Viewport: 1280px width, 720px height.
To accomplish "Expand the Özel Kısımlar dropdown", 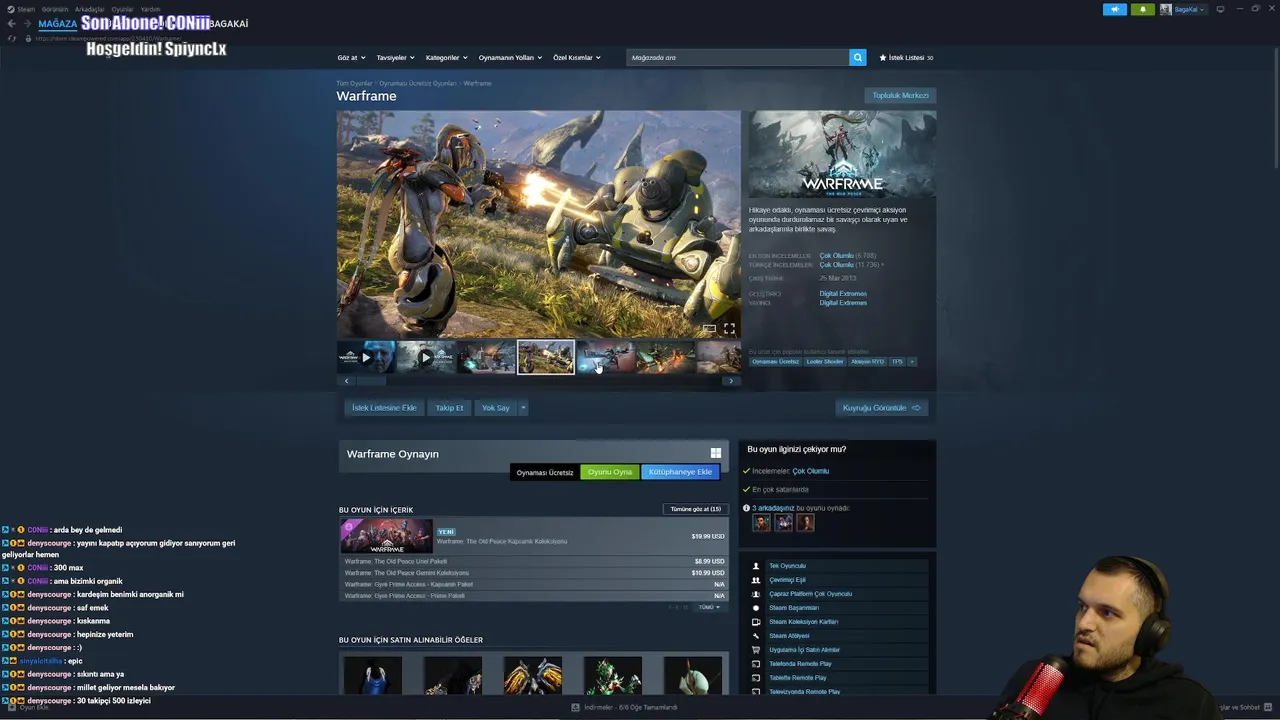I will (x=577, y=57).
